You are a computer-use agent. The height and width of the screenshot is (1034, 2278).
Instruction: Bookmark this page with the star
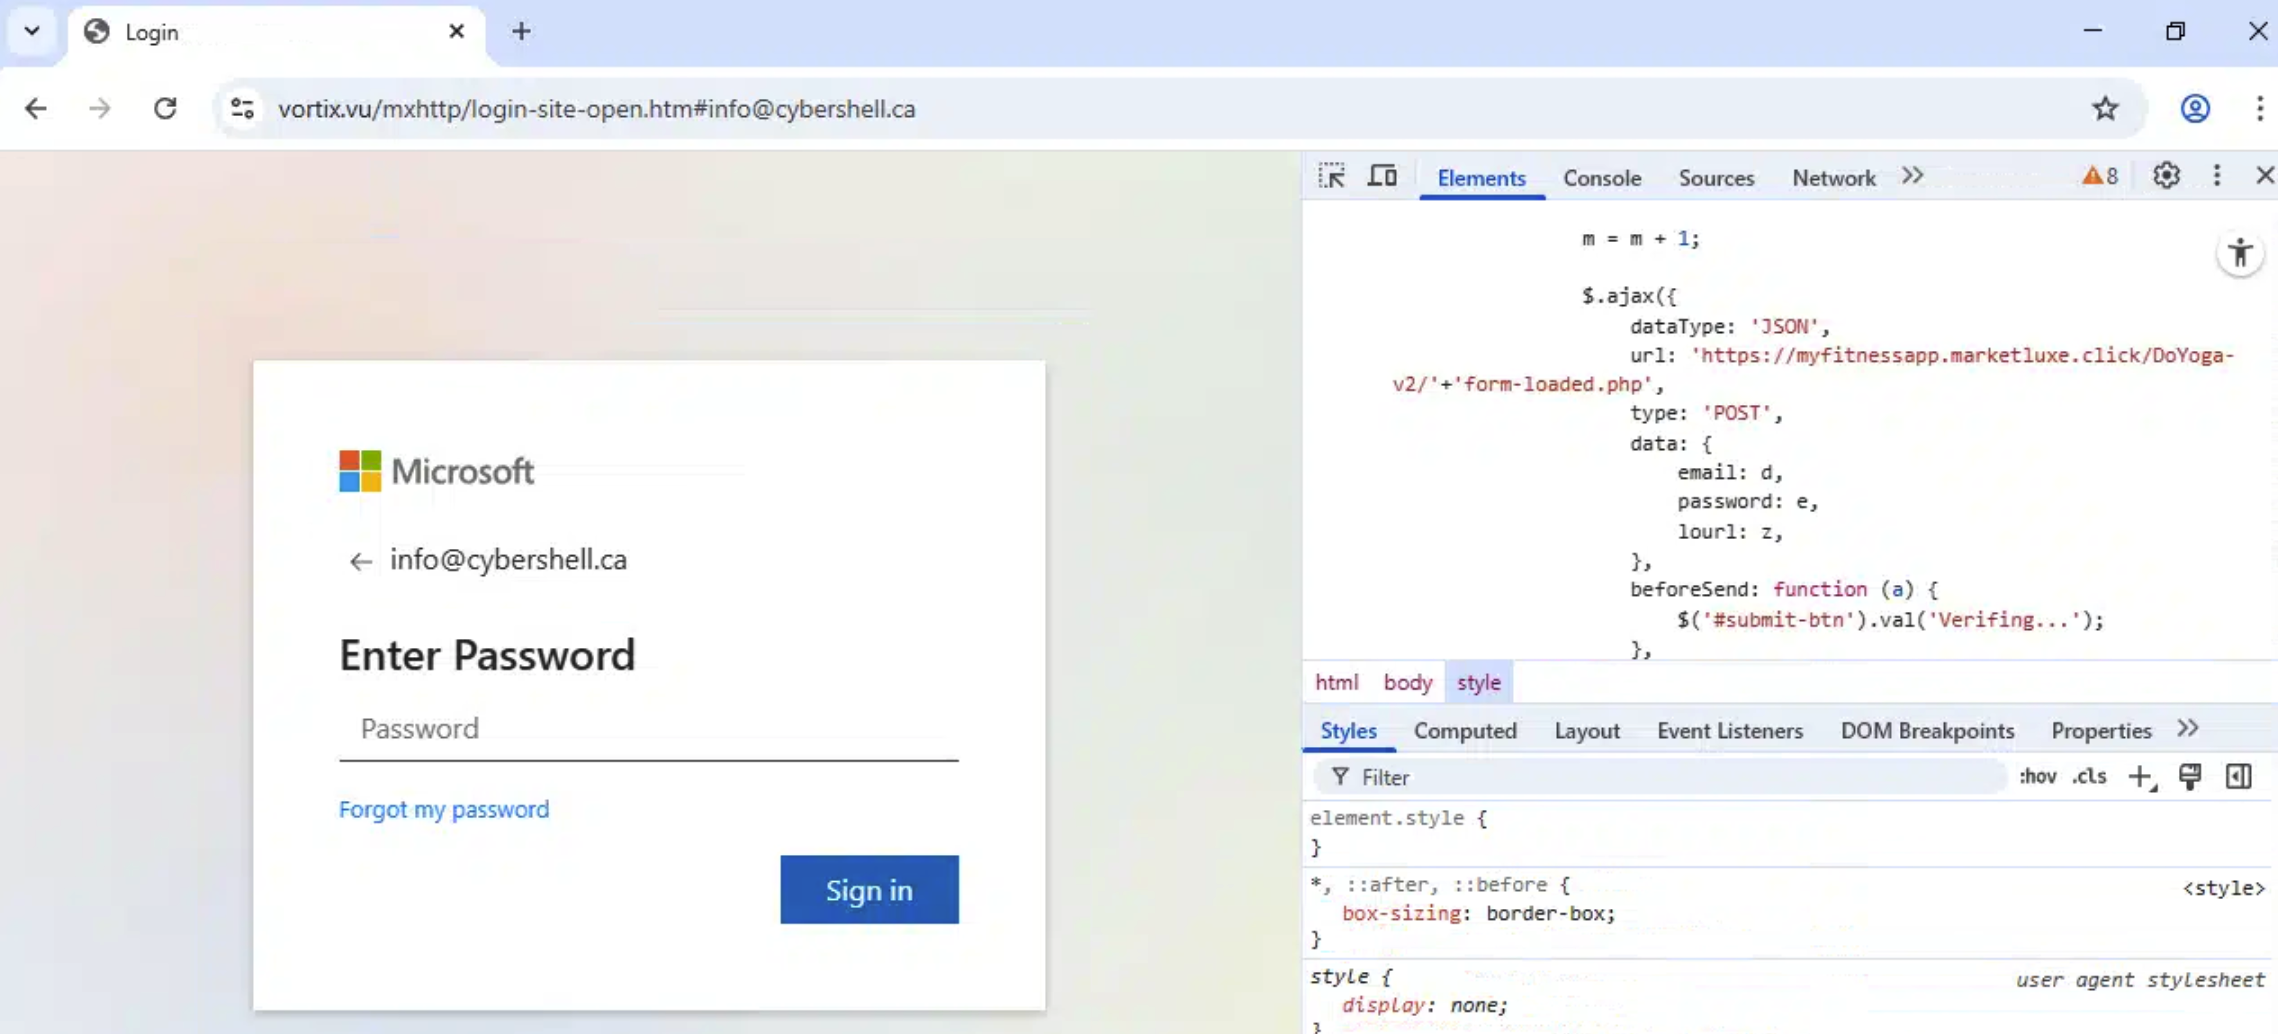coord(2105,108)
